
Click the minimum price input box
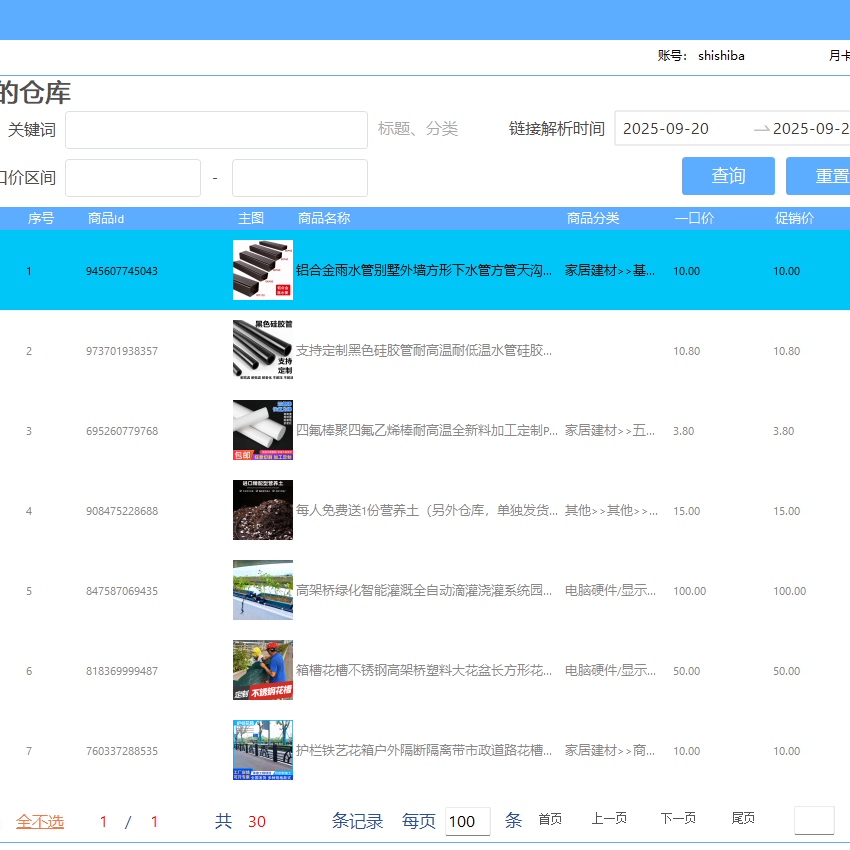coord(133,177)
